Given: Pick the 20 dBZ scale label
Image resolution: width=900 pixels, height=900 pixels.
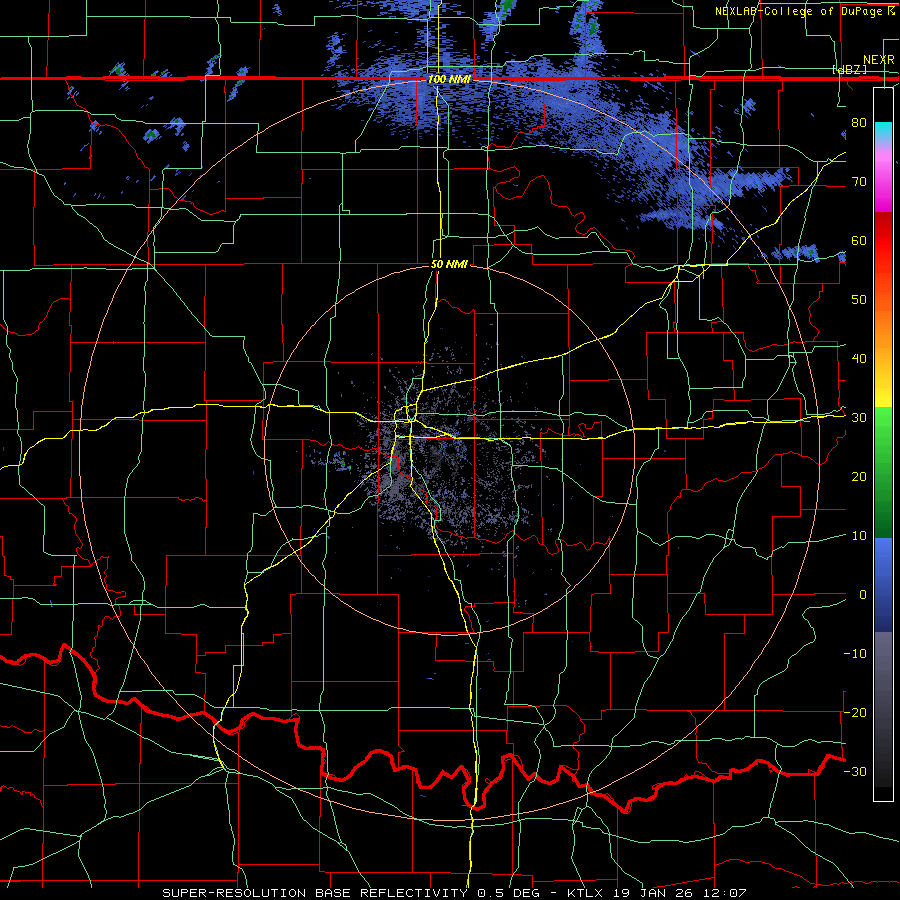Looking at the screenshot, I should click(859, 477).
